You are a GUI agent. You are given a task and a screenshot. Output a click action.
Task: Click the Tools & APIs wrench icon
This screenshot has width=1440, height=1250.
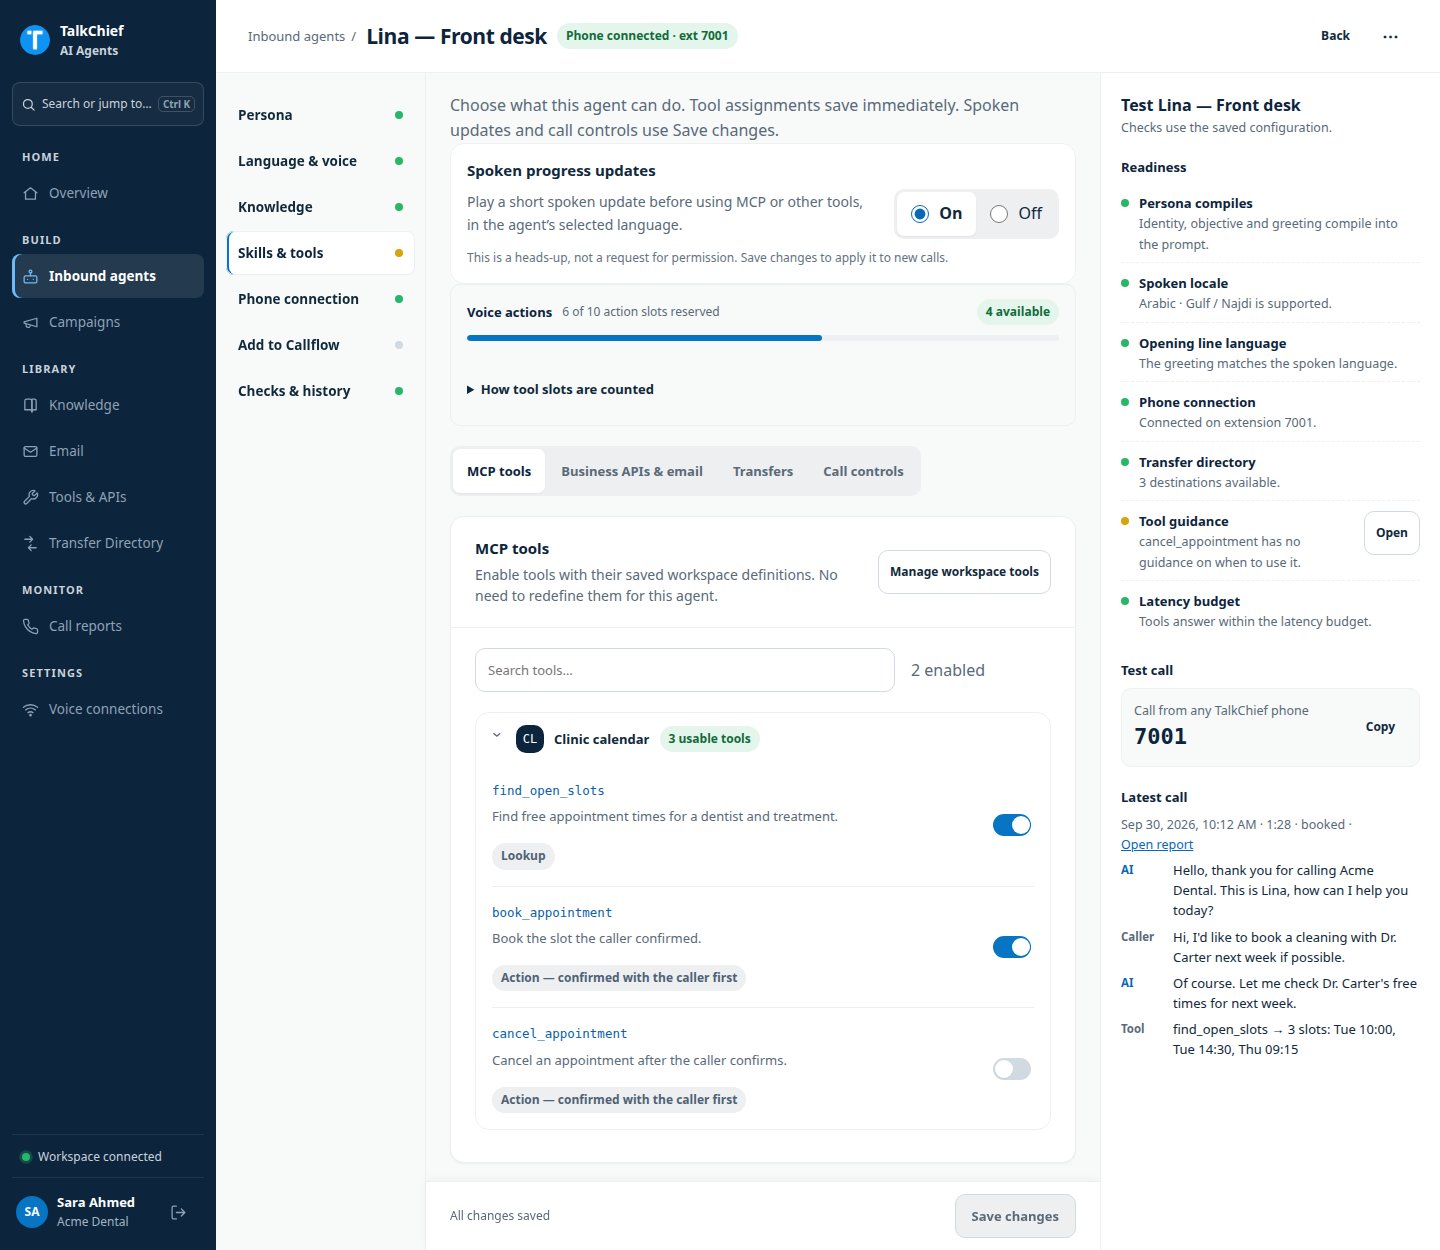31,497
